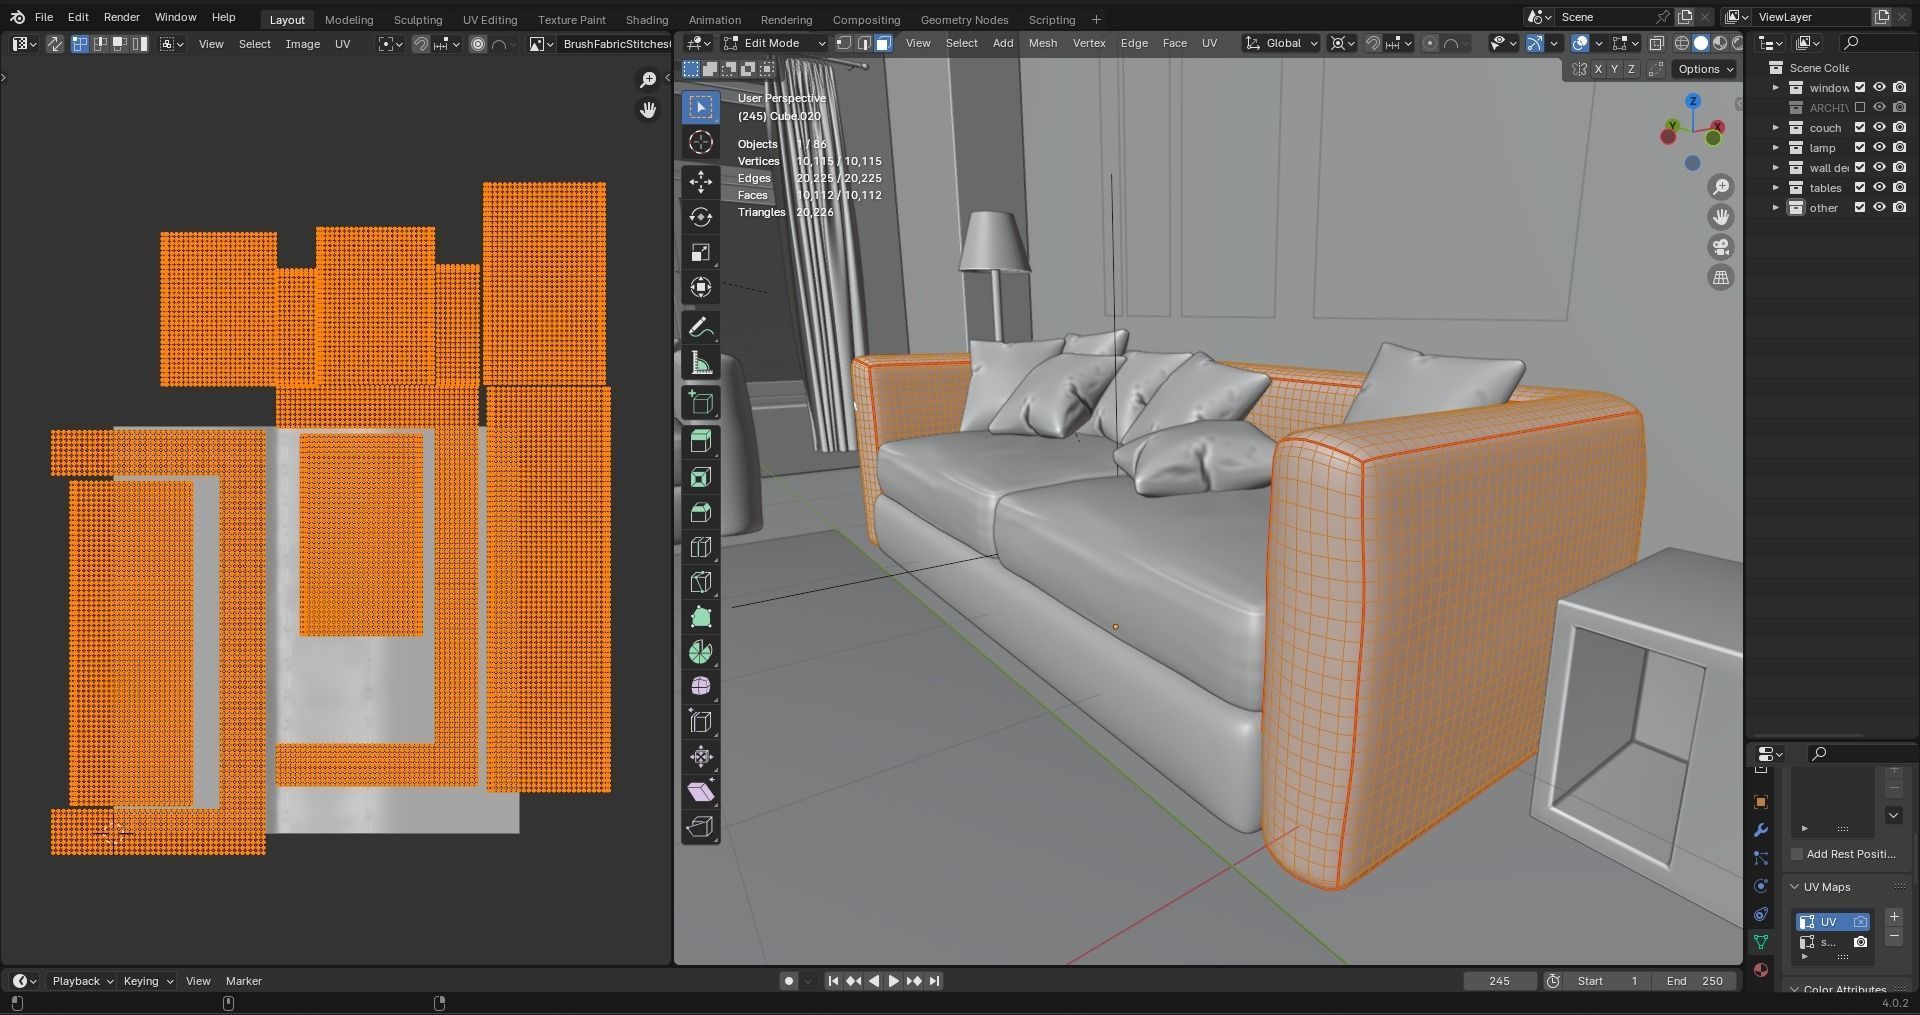Screen dimensions: 1920x1015
Task: Hide the tables collection eye icon
Action: 1880,187
